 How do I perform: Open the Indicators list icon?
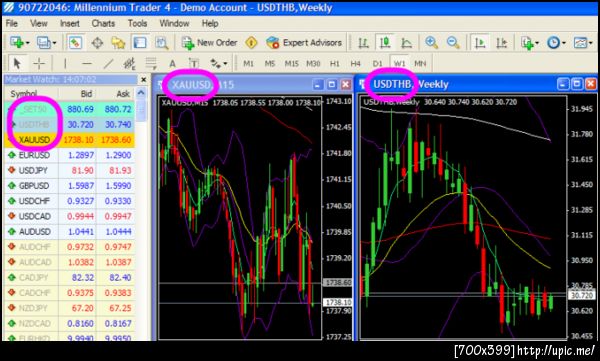pos(527,42)
